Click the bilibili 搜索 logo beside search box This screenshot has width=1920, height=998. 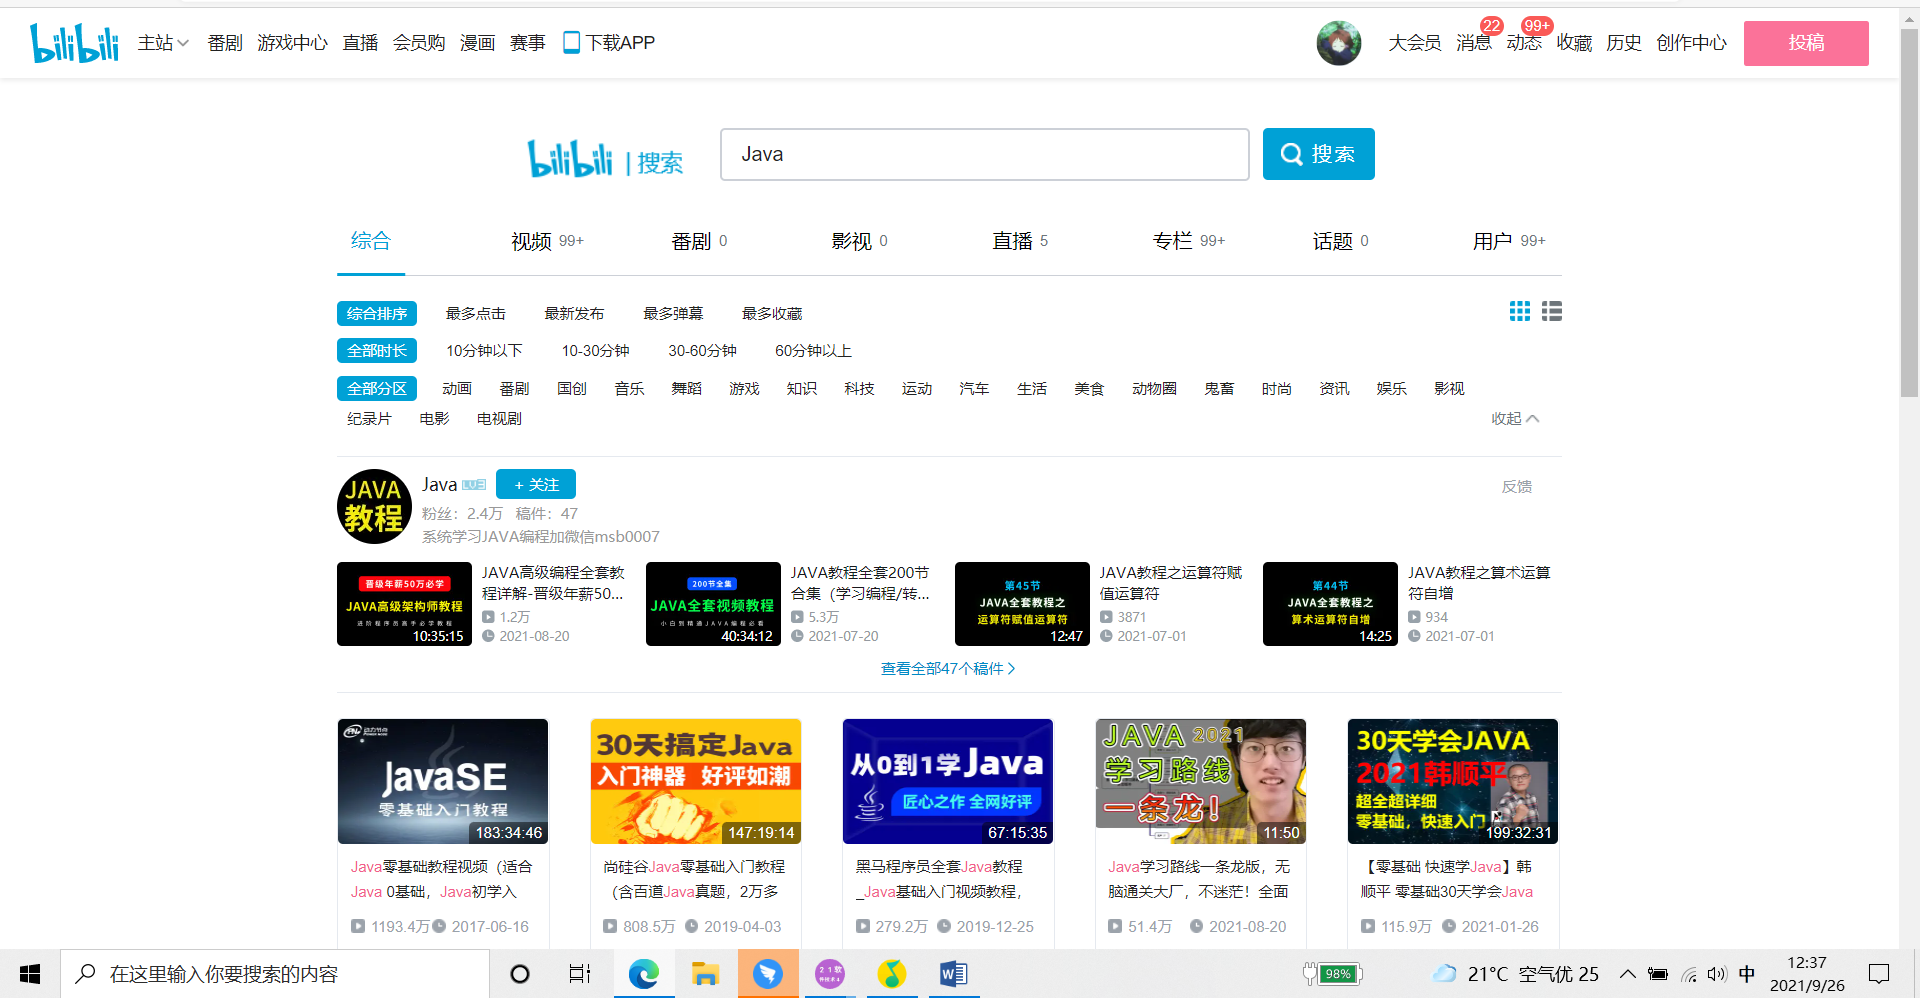click(x=605, y=159)
